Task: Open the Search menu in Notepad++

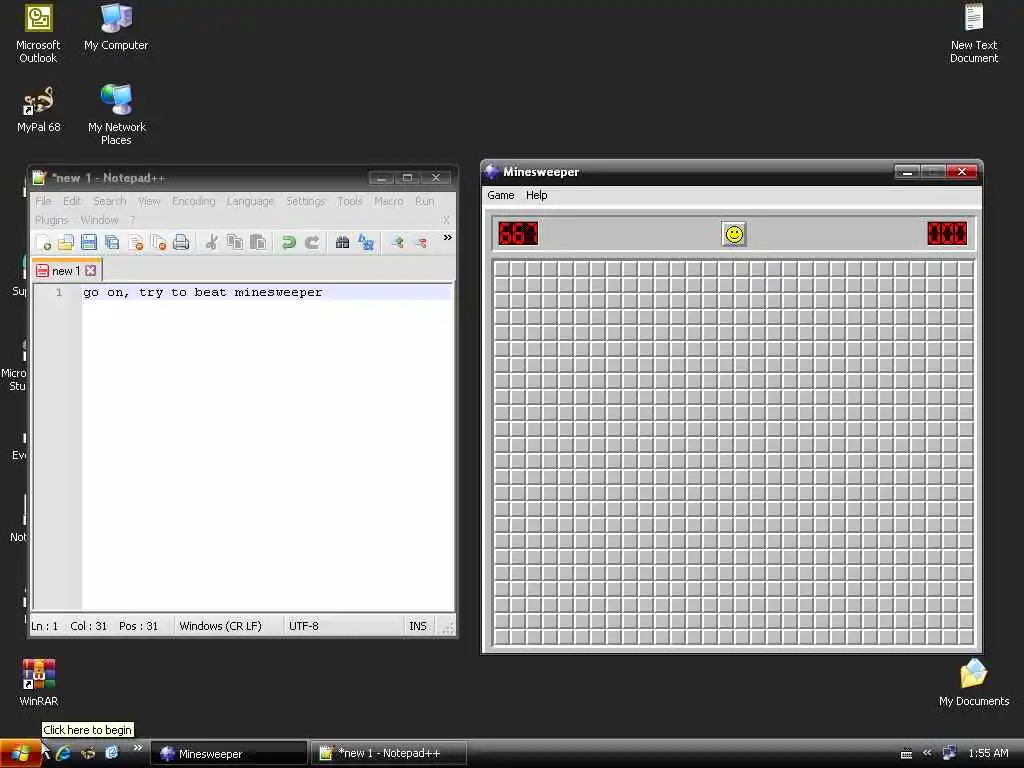Action: 109,201
